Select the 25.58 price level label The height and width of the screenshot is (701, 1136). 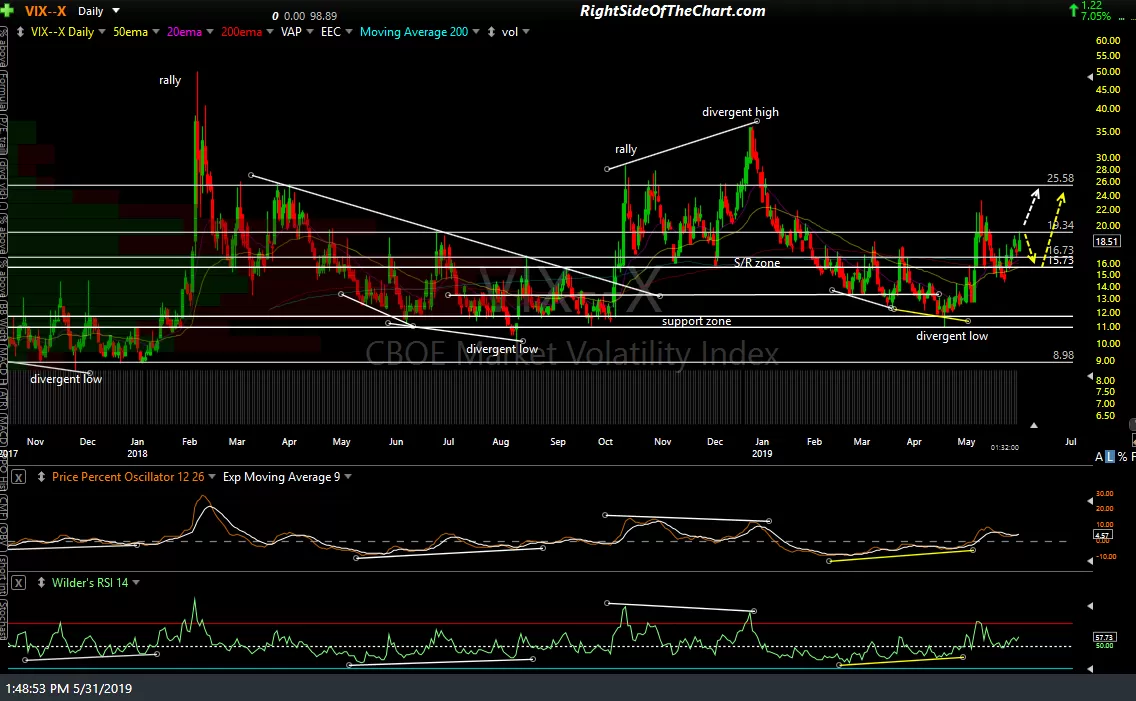[1060, 178]
